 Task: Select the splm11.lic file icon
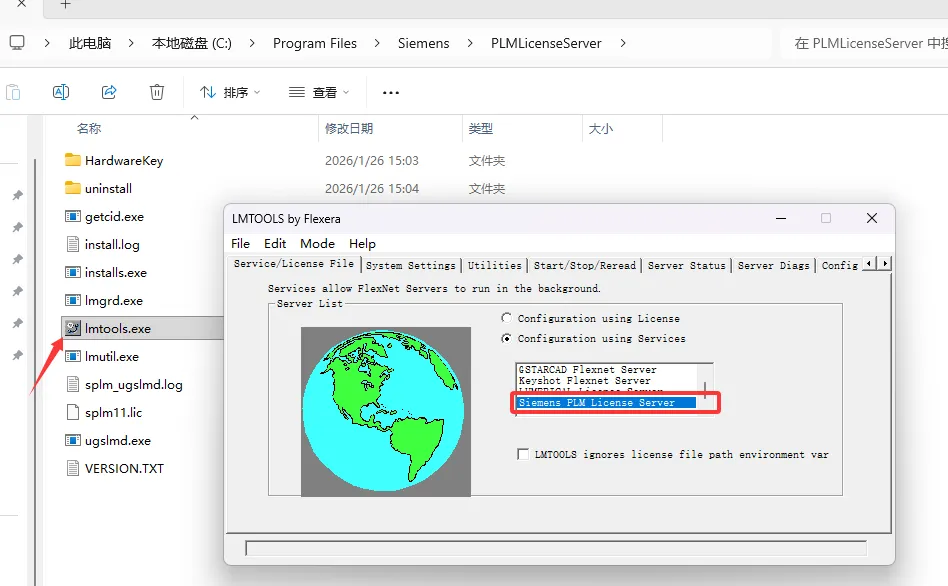coord(73,412)
